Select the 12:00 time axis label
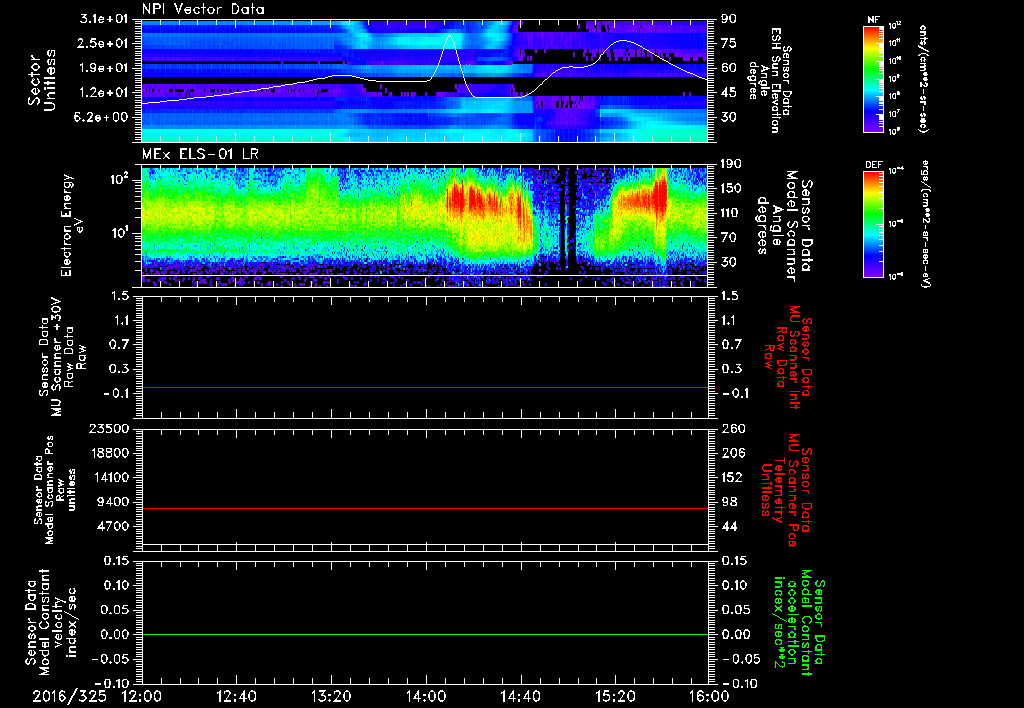 tap(142, 696)
